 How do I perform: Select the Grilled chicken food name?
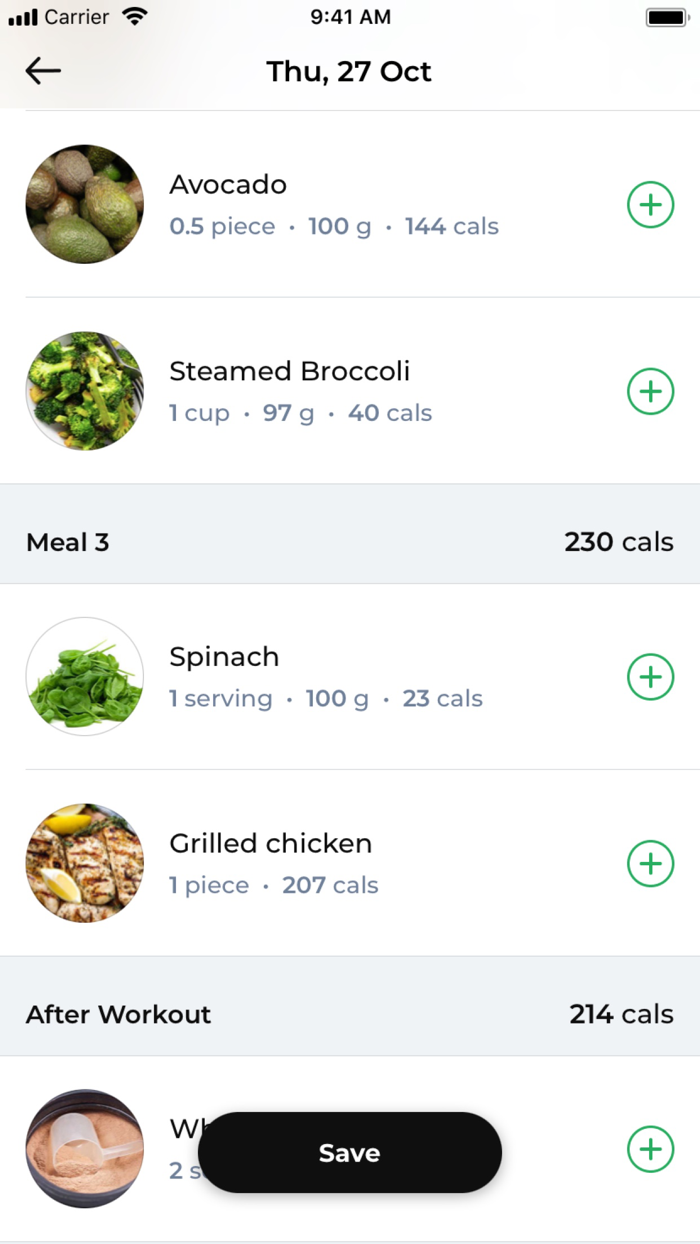point(270,843)
